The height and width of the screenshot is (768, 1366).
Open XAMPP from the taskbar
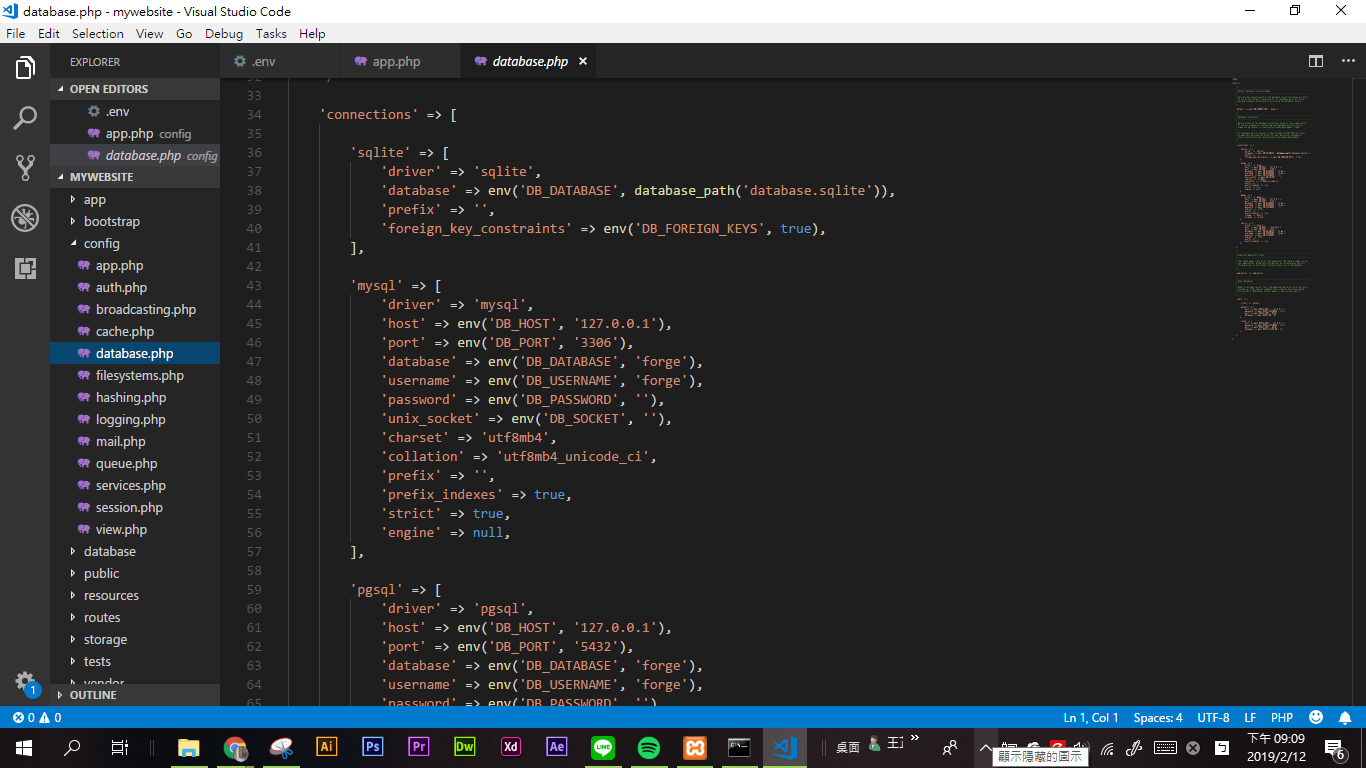(694, 747)
